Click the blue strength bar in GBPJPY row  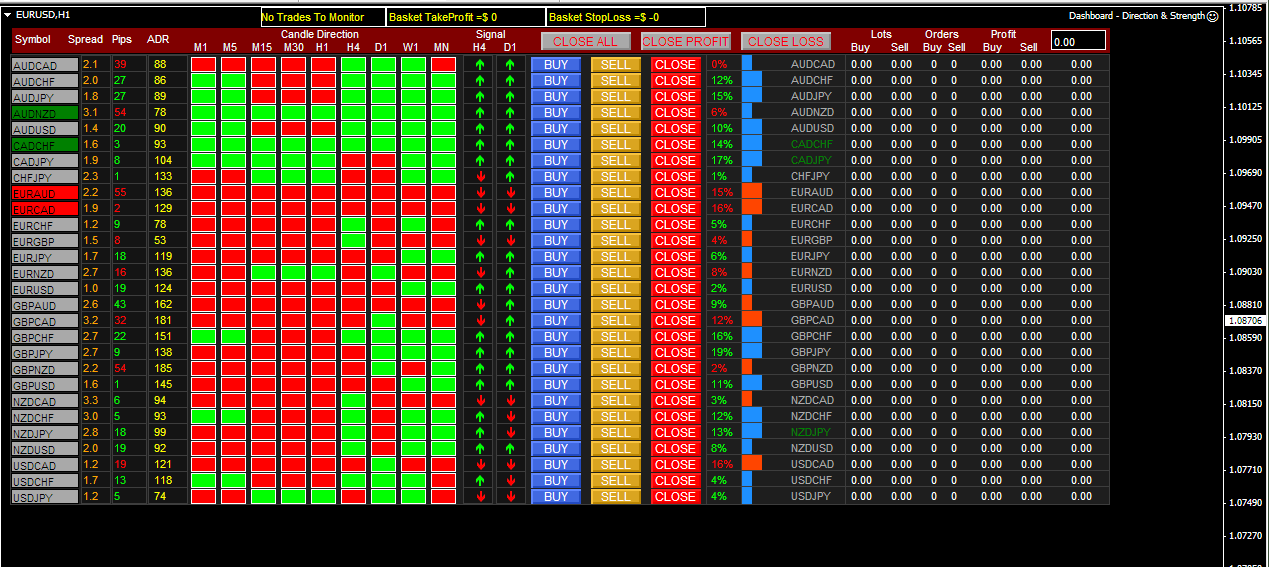(x=753, y=352)
